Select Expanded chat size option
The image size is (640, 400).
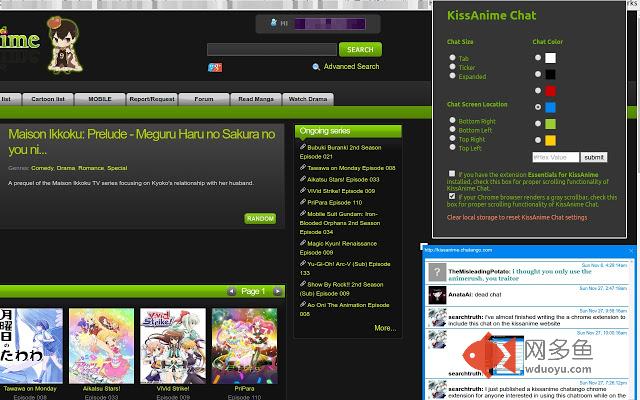[x=452, y=76]
